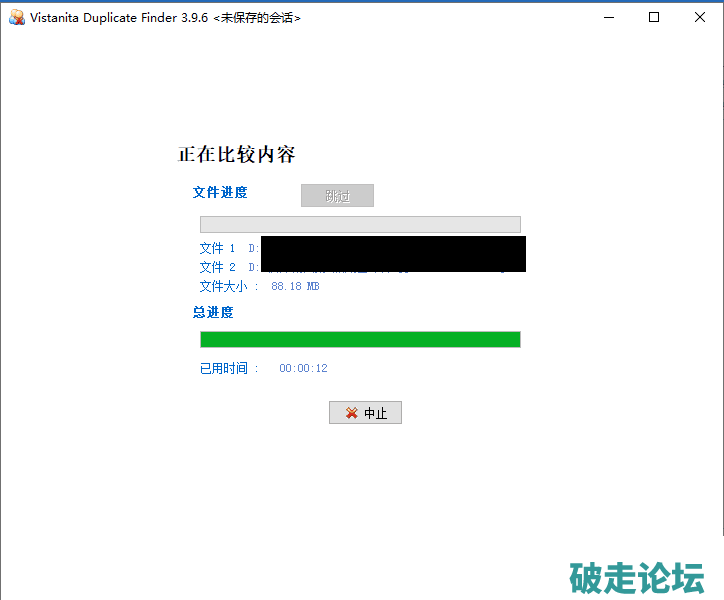
Task: Click the window title text with 未保存的会话
Action: pyautogui.click(x=165, y=18)
